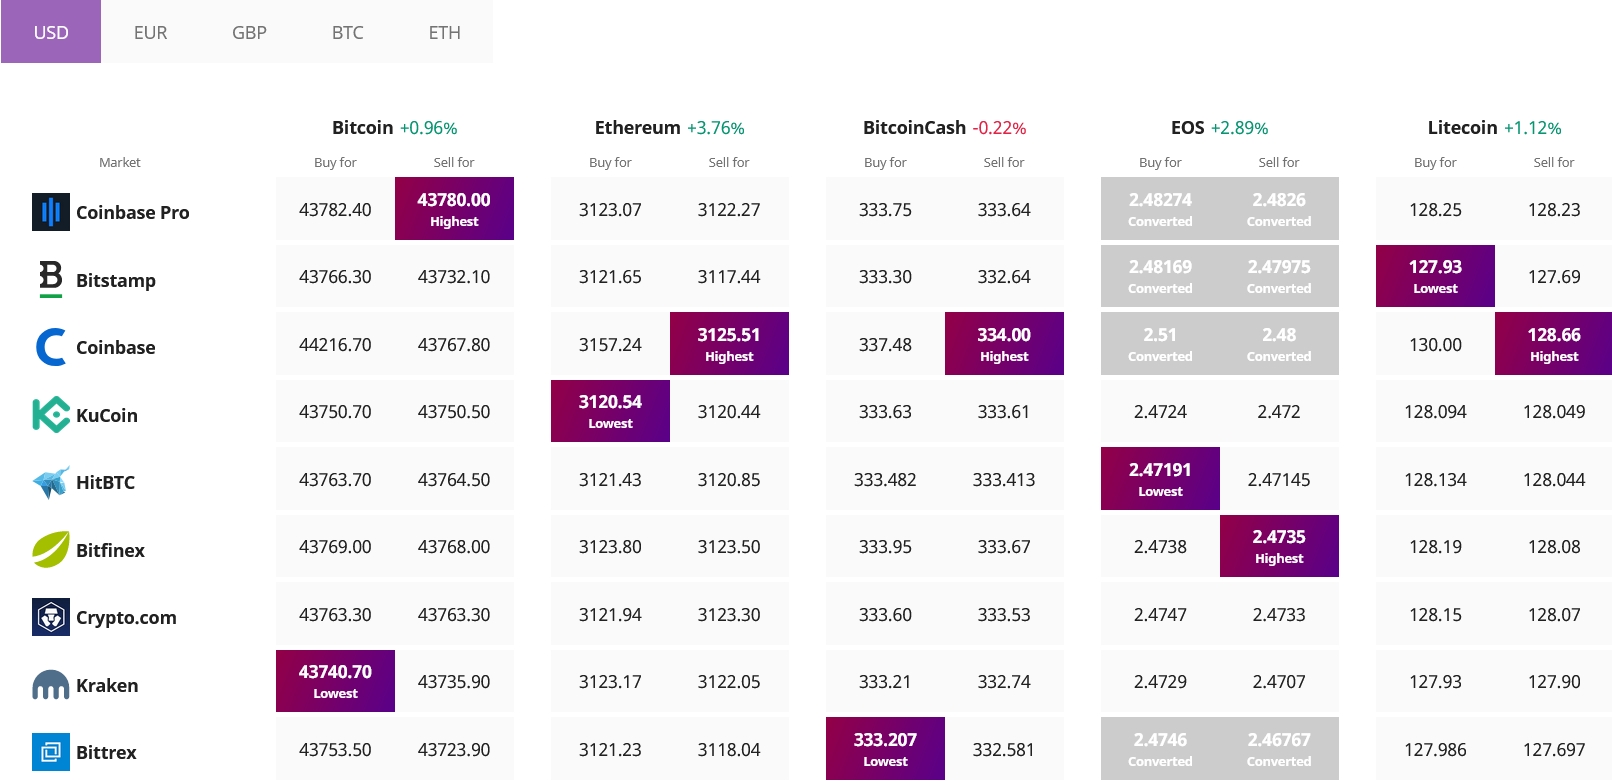Click the HitBTC logo icon
The image size is (1612, 781).
[x=51, y=482]
